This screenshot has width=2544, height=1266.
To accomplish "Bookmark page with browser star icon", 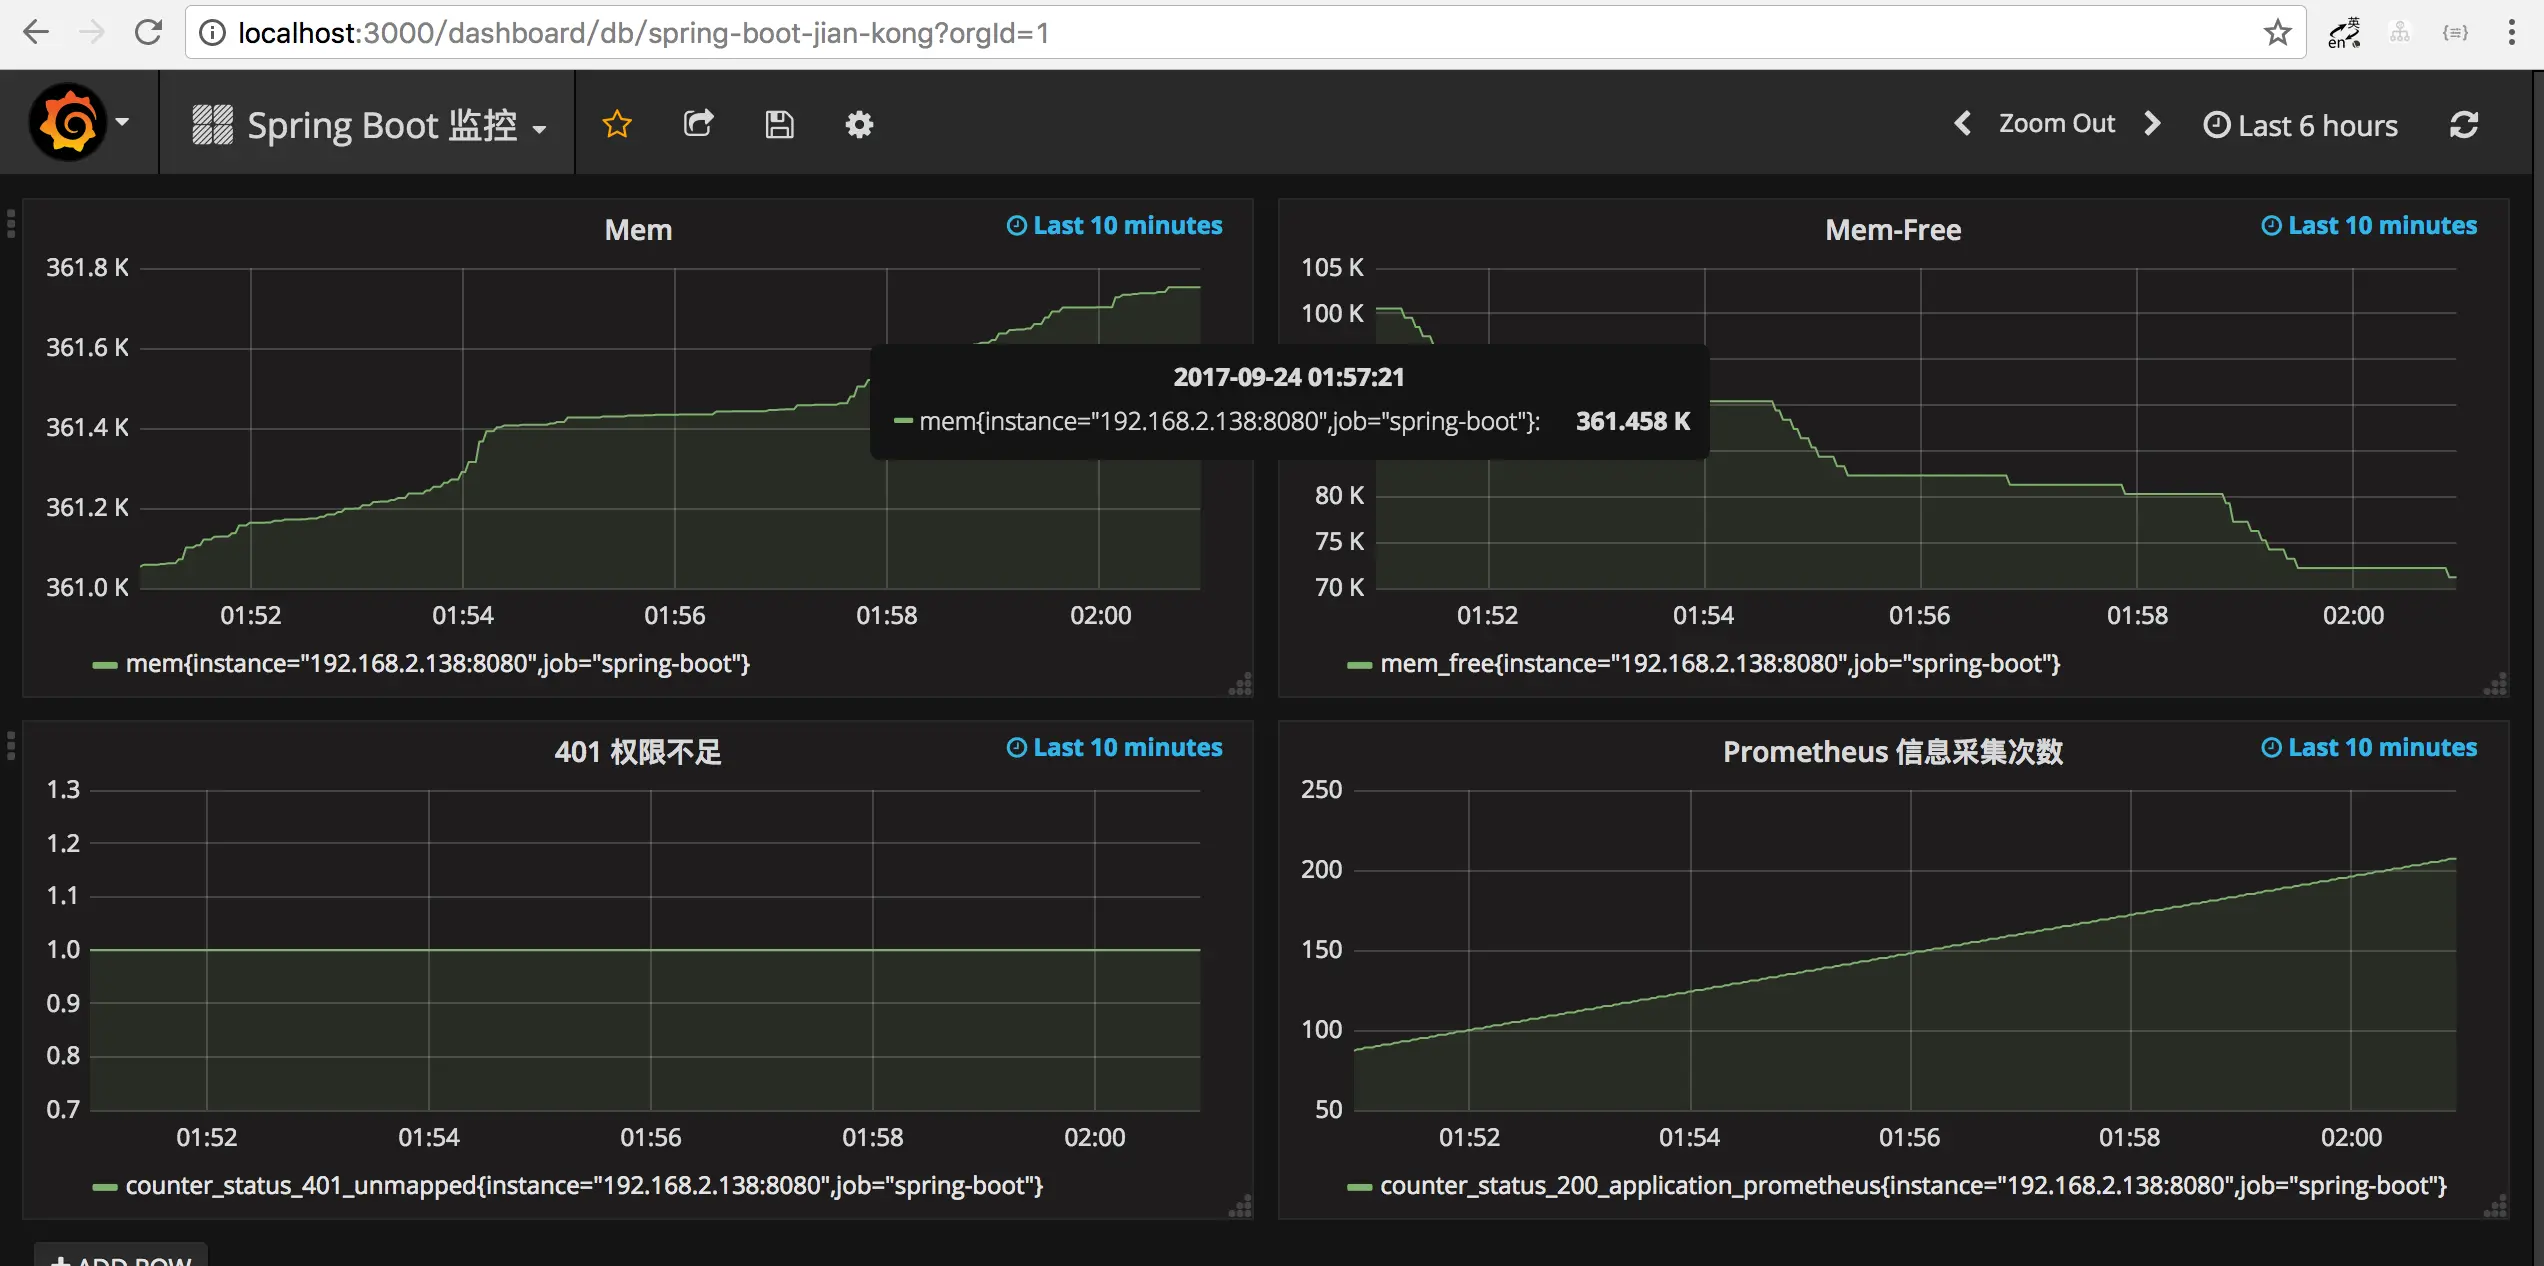I will pyautogui.click(x=2277, y=33).
